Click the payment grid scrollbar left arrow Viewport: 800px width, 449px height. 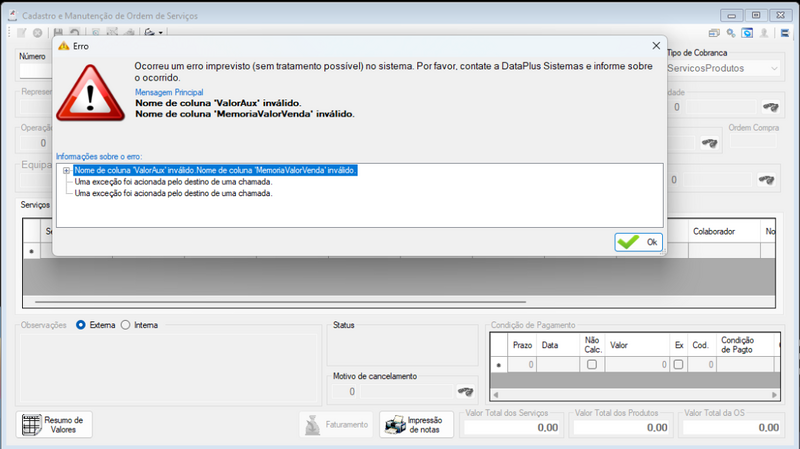tap(495, 395)
